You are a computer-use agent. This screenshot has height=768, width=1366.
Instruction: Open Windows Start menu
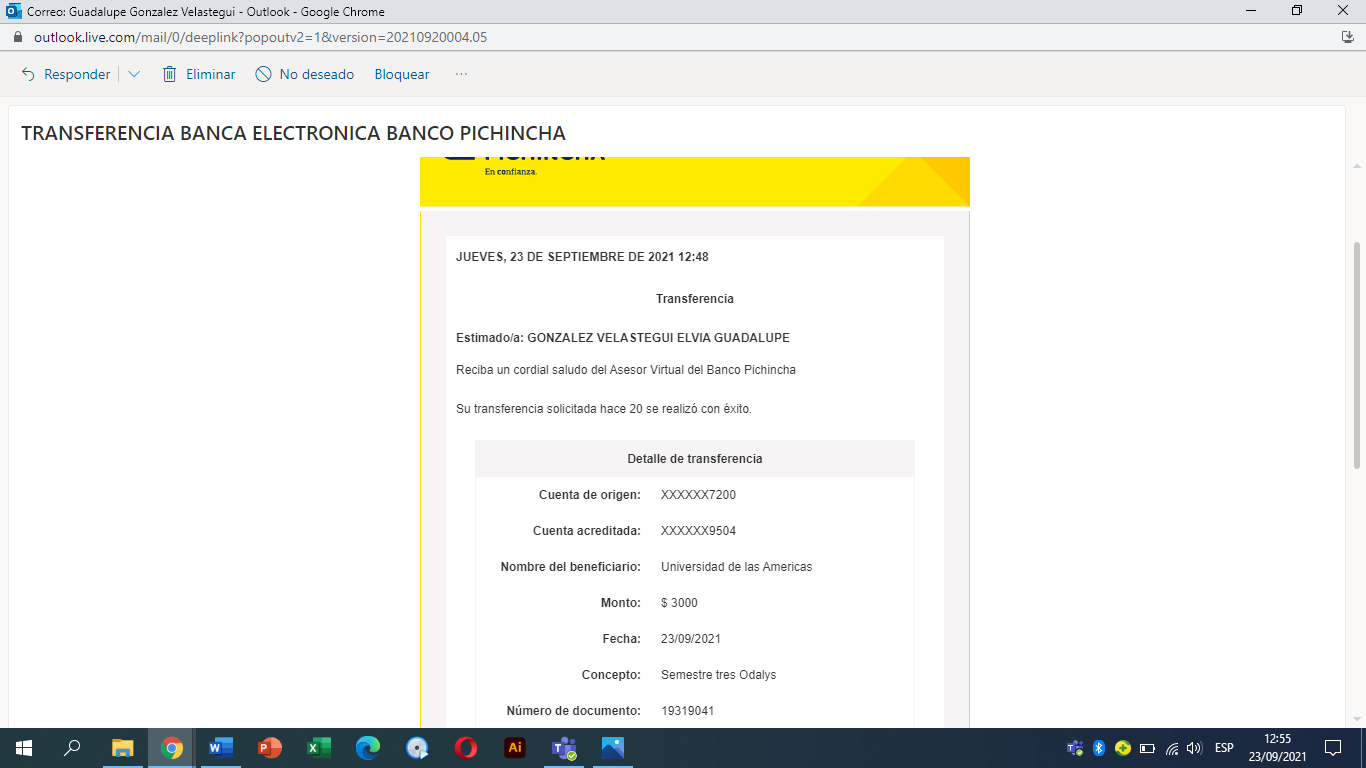(23, 748)
